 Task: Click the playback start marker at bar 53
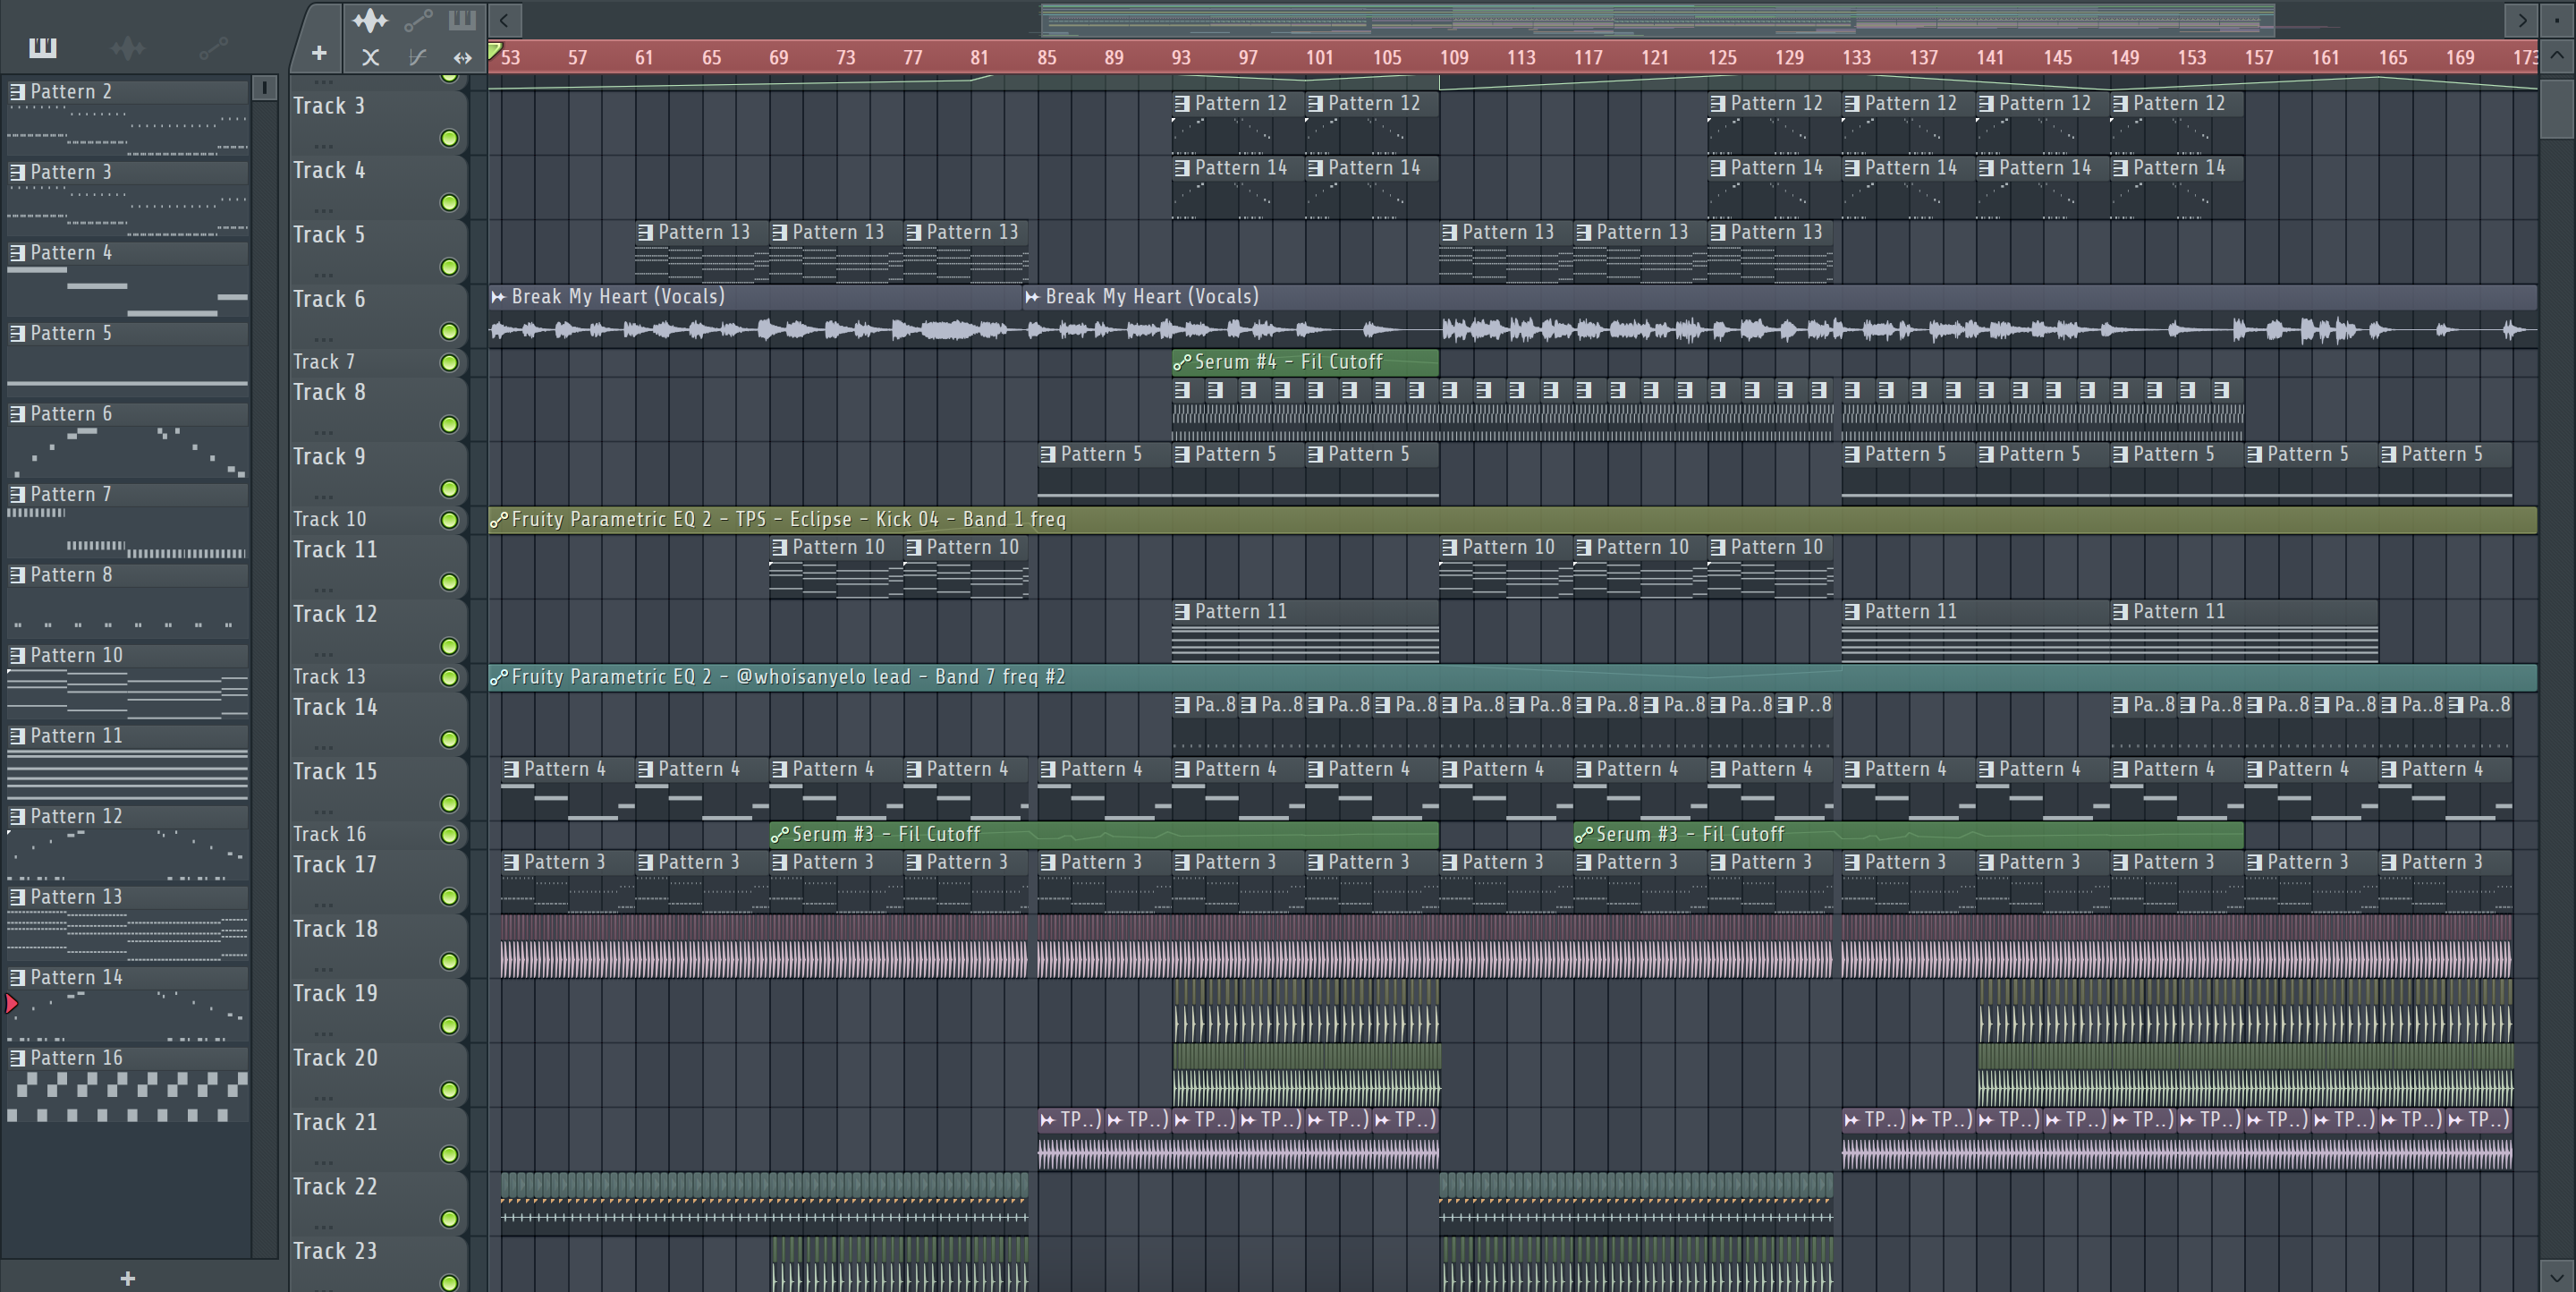point(494,50)
